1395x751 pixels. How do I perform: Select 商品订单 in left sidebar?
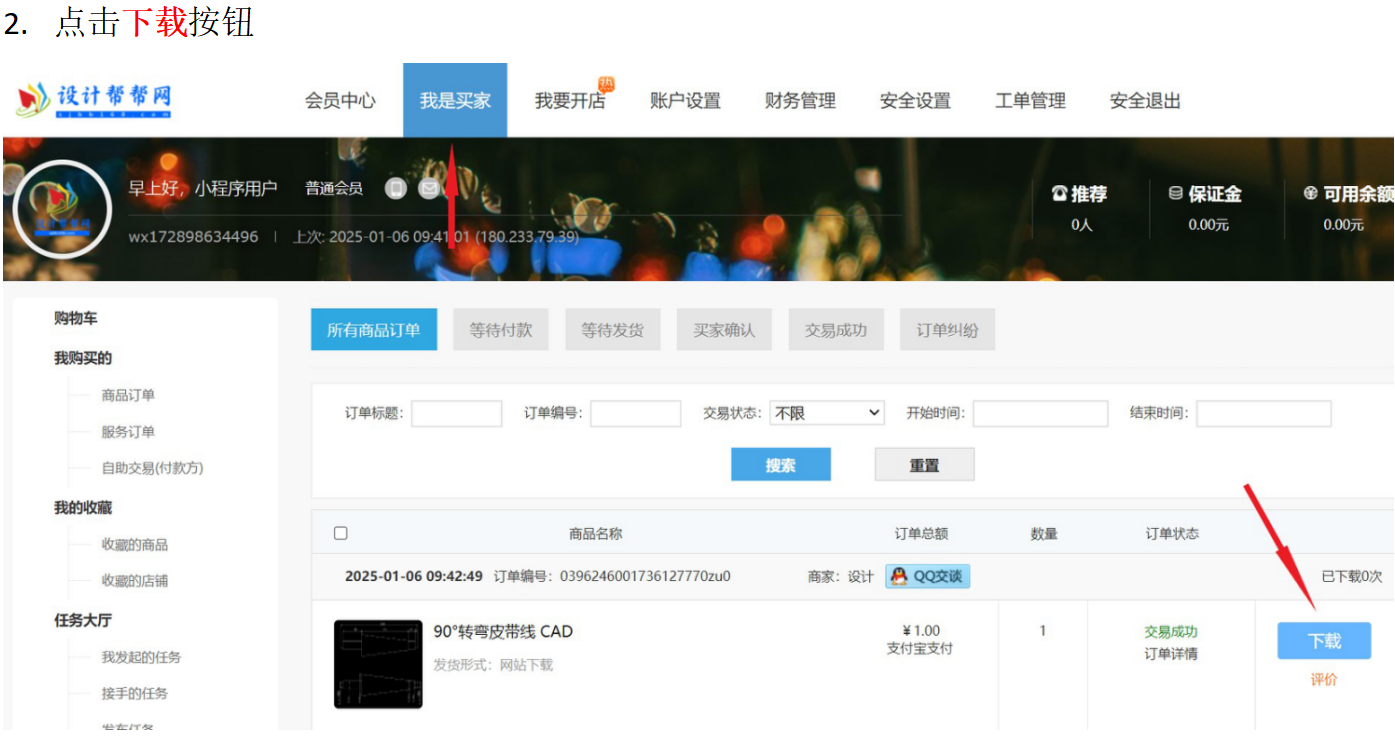128,395
